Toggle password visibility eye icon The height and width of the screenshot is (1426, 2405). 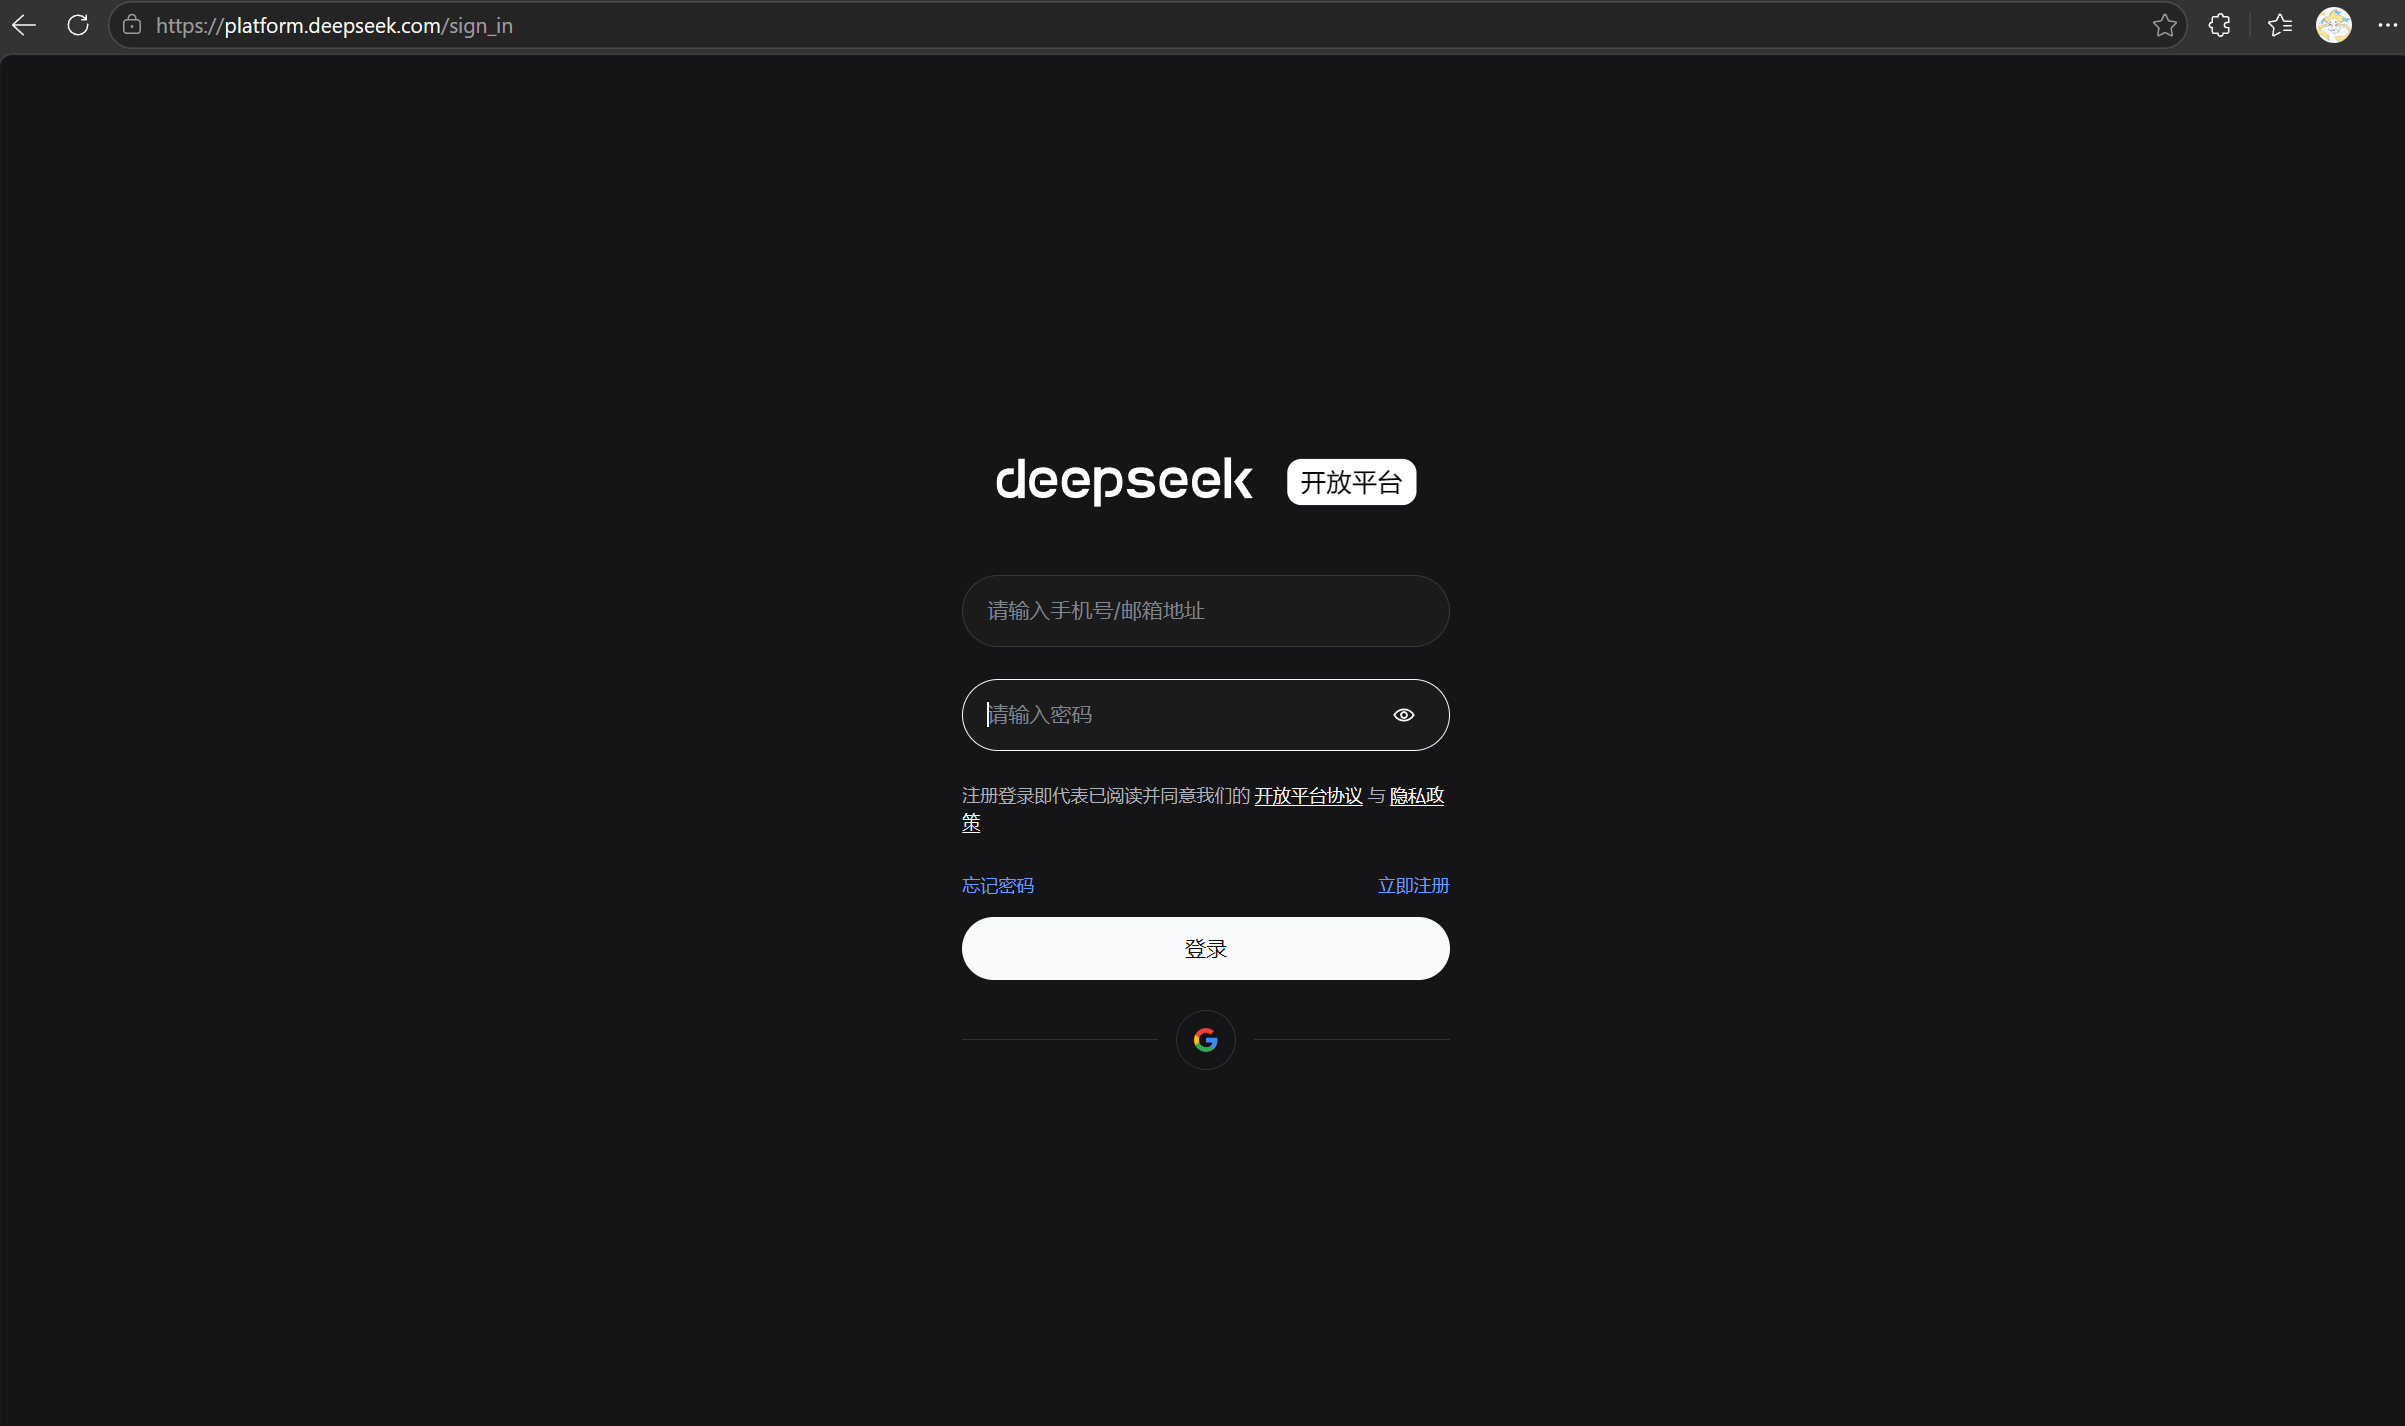point(1403,715)
